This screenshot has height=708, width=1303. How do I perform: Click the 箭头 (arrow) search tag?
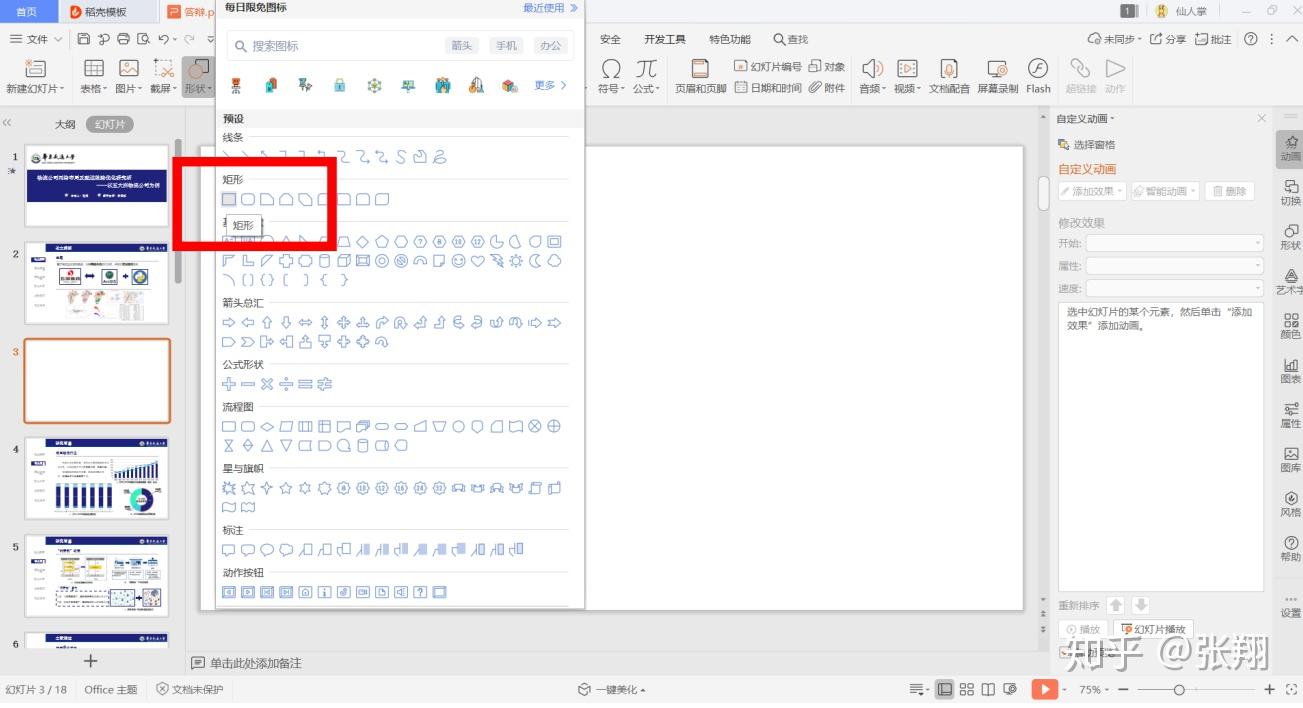(x=461, y=46)
